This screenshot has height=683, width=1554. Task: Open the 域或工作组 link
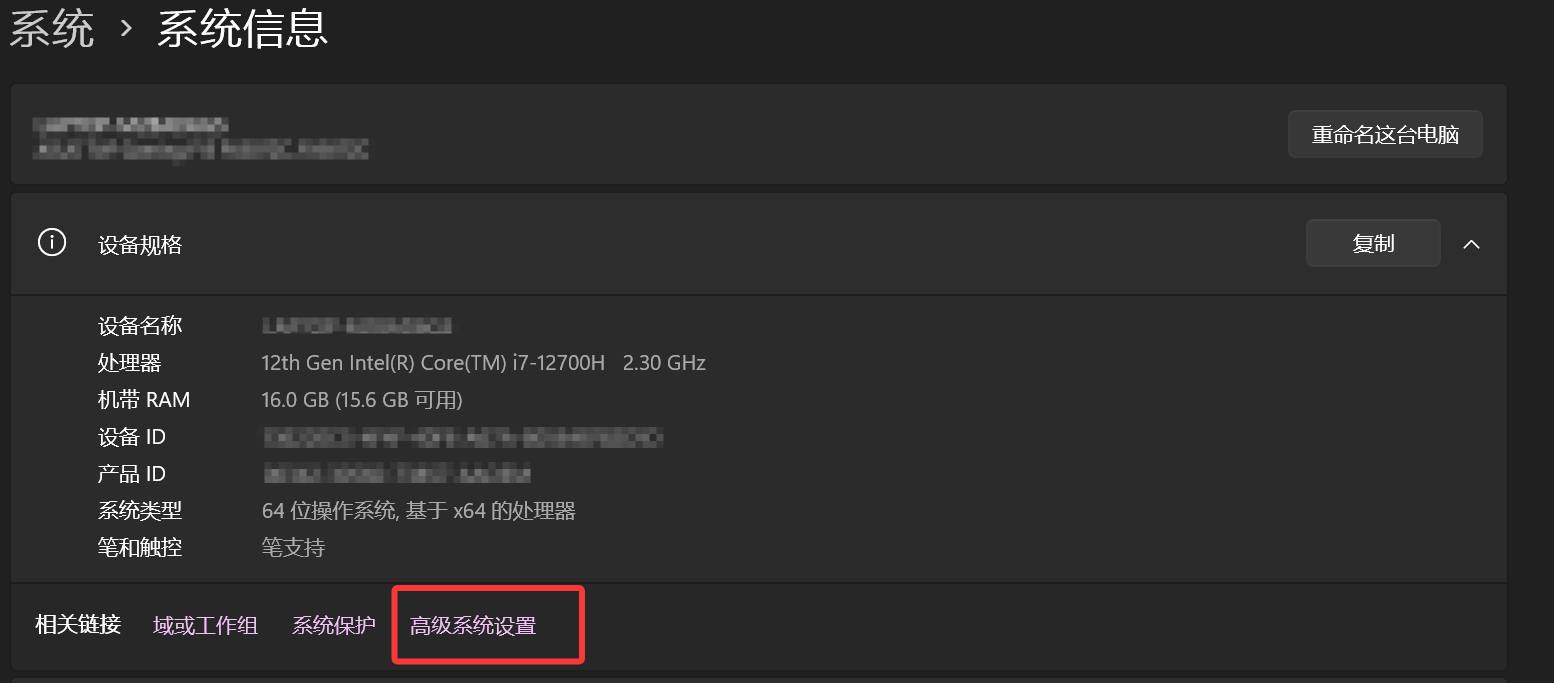click(x=205, y=626)
